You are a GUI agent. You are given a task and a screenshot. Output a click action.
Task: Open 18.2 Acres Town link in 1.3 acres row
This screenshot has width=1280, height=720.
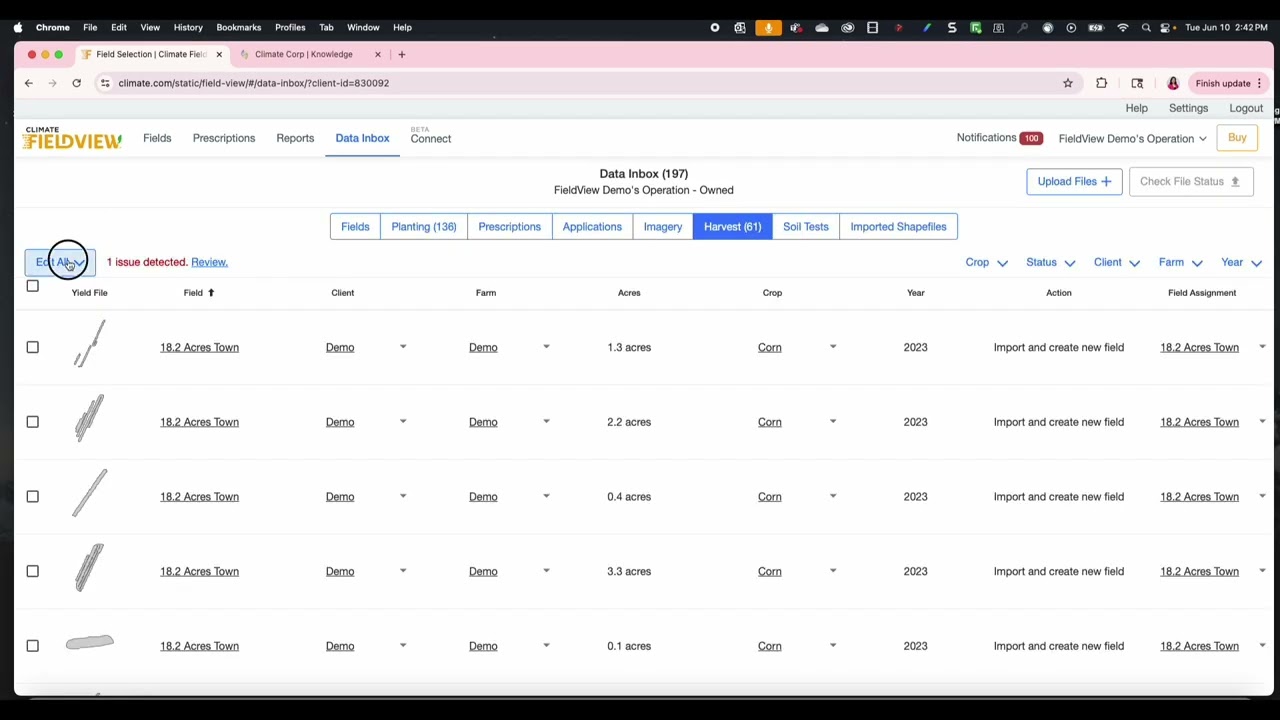click(x=199, y=347)
